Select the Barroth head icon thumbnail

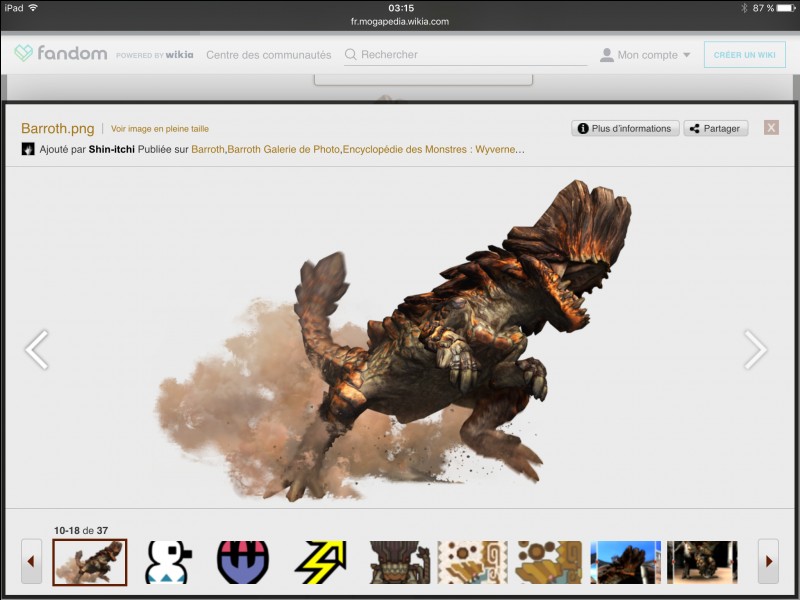(399, 562)
